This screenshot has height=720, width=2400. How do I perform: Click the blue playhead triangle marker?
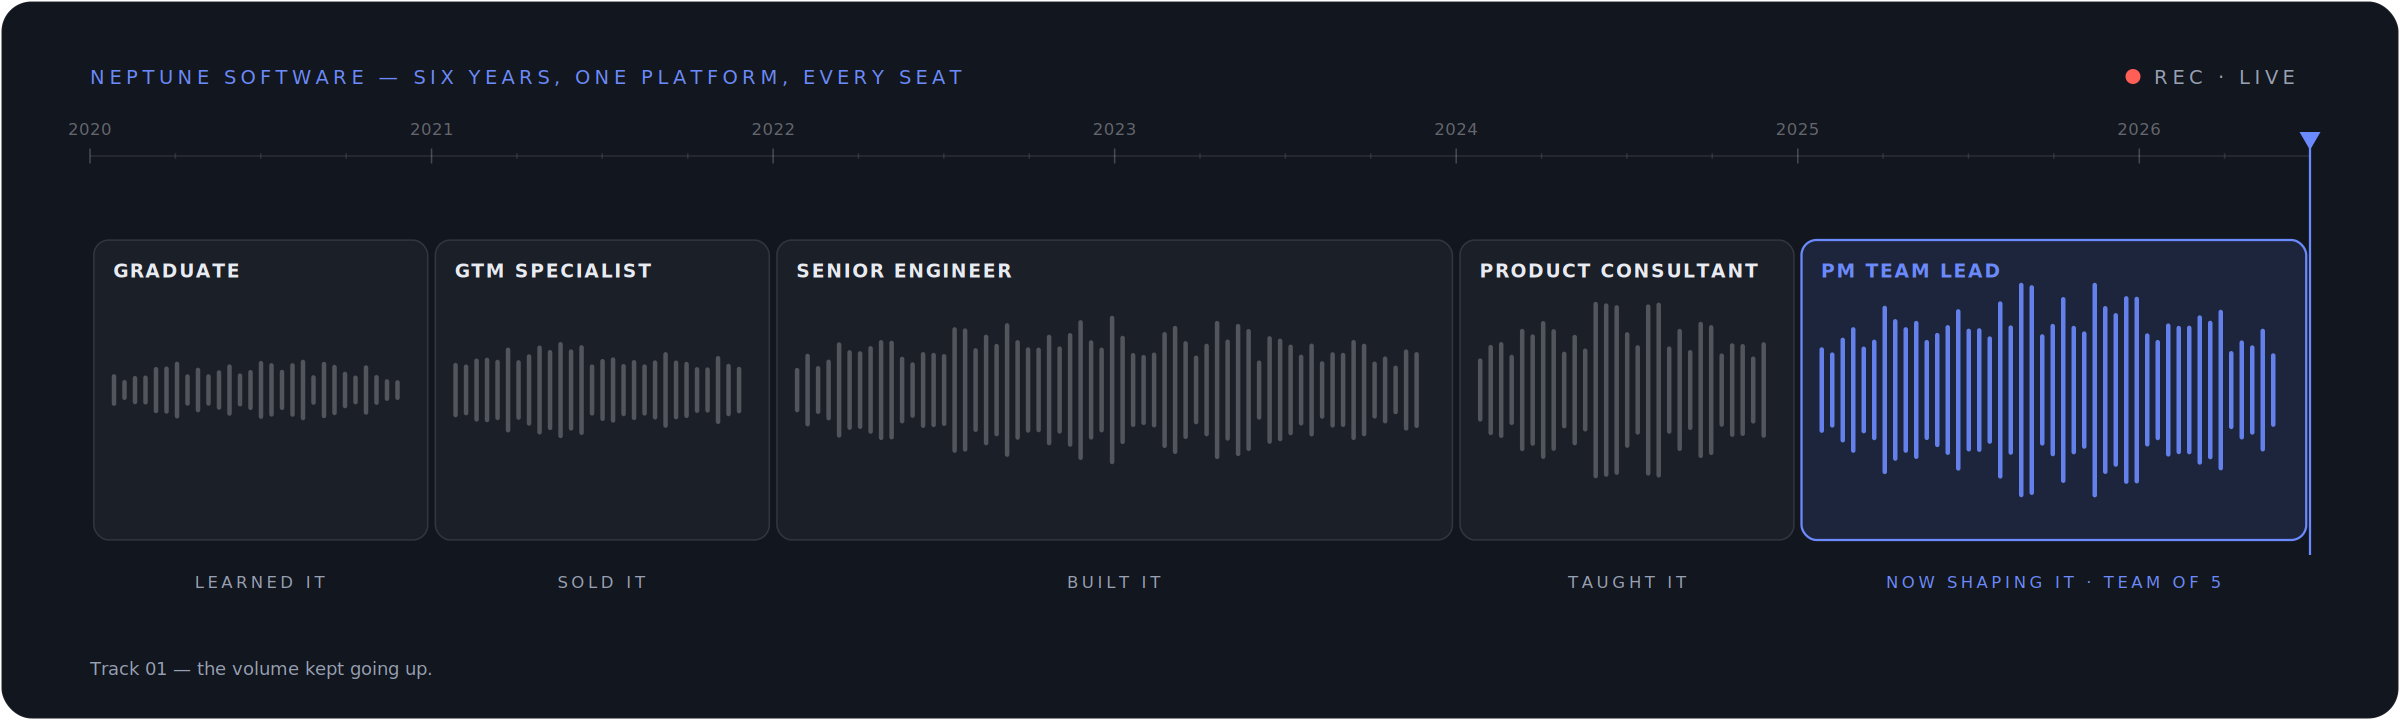click(2310, 140)
